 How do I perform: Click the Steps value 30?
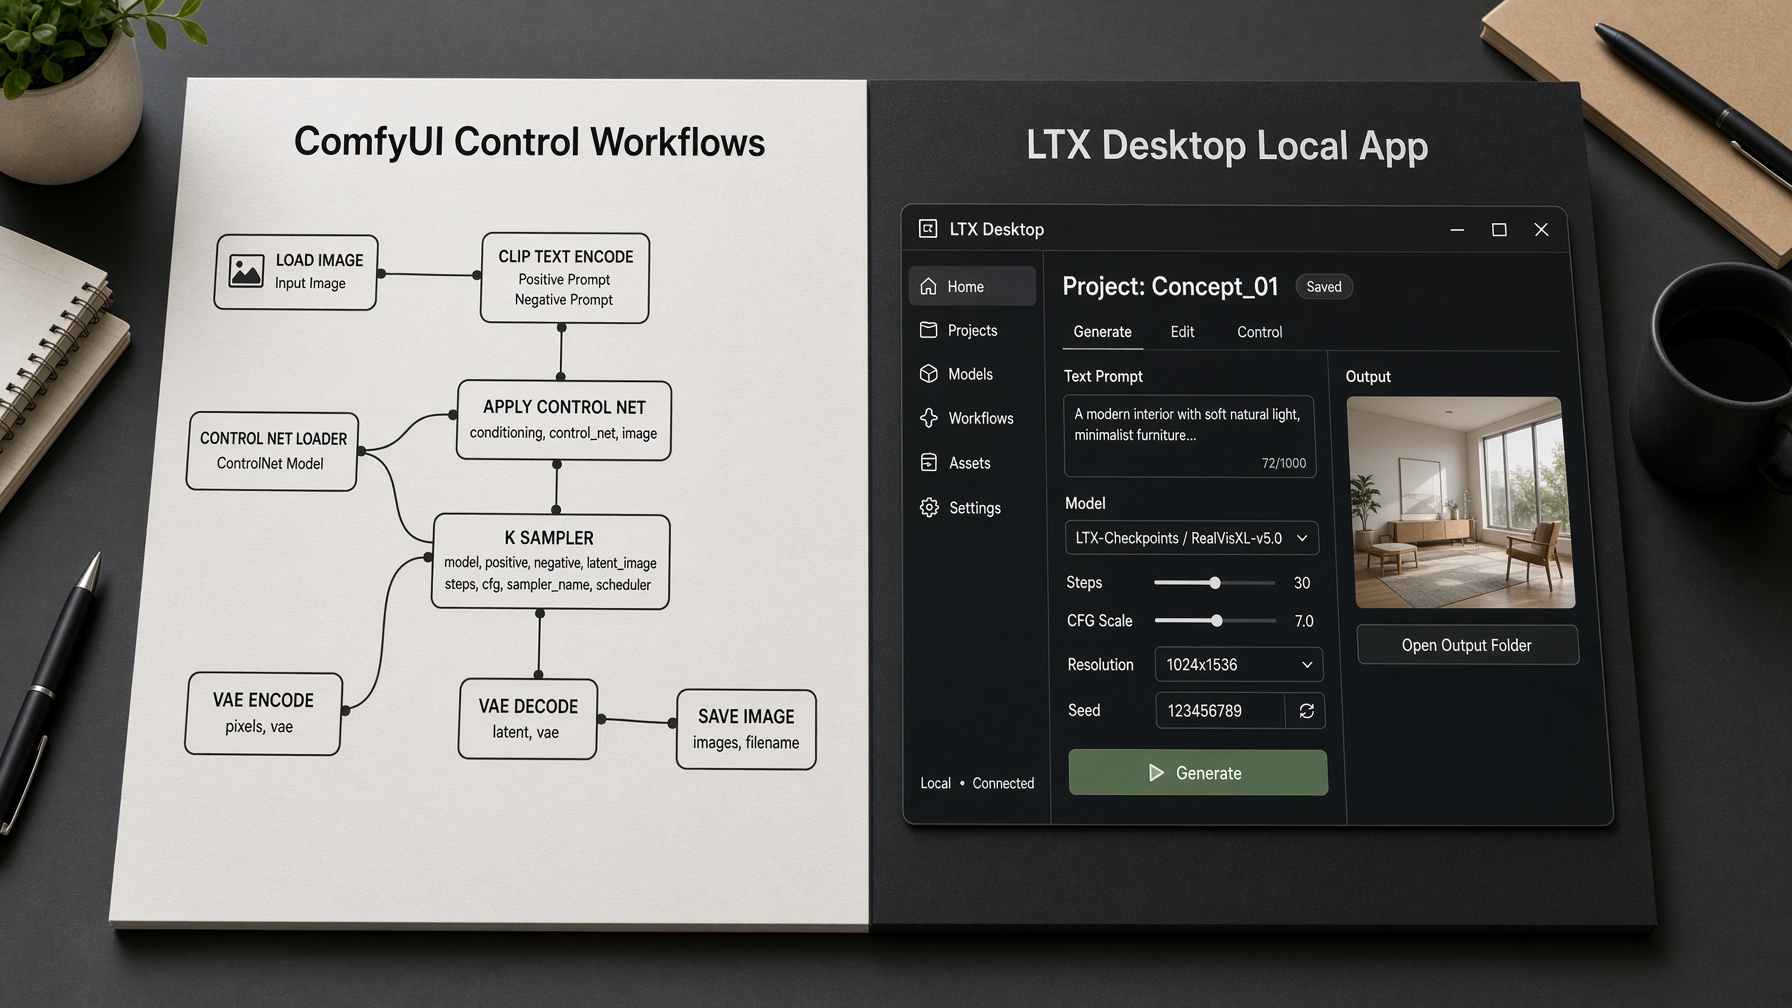tap(1302, 583)
